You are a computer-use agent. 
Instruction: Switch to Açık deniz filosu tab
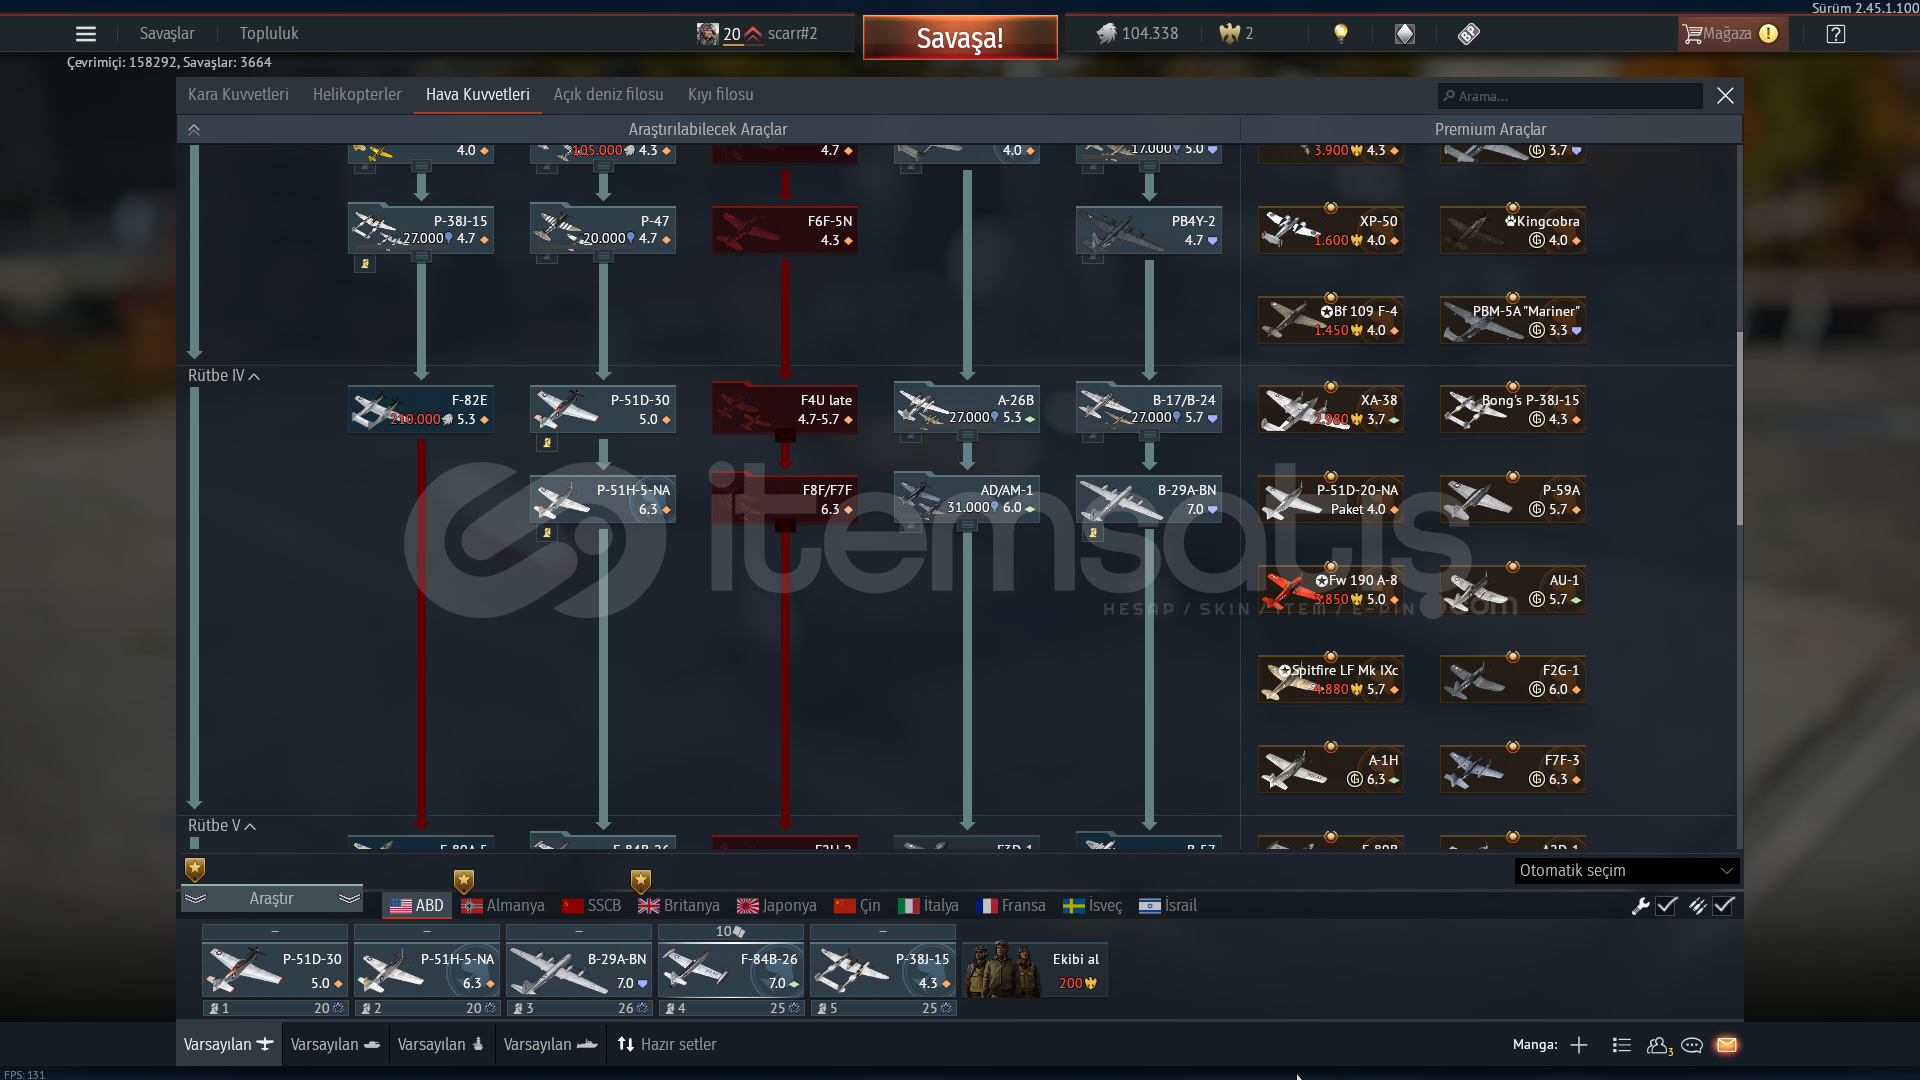609,95
